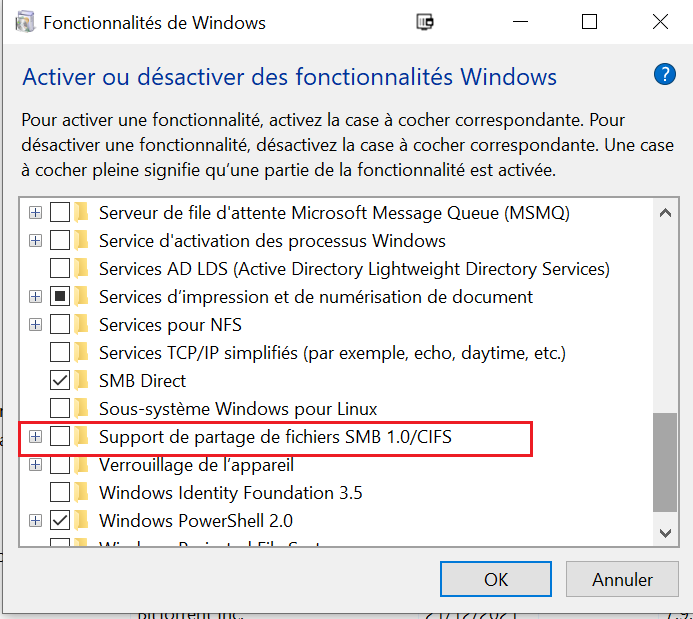Expand the Serveur de file d'attente MSMQ node
The image size is (693, 619).
(x=35, y=213)
